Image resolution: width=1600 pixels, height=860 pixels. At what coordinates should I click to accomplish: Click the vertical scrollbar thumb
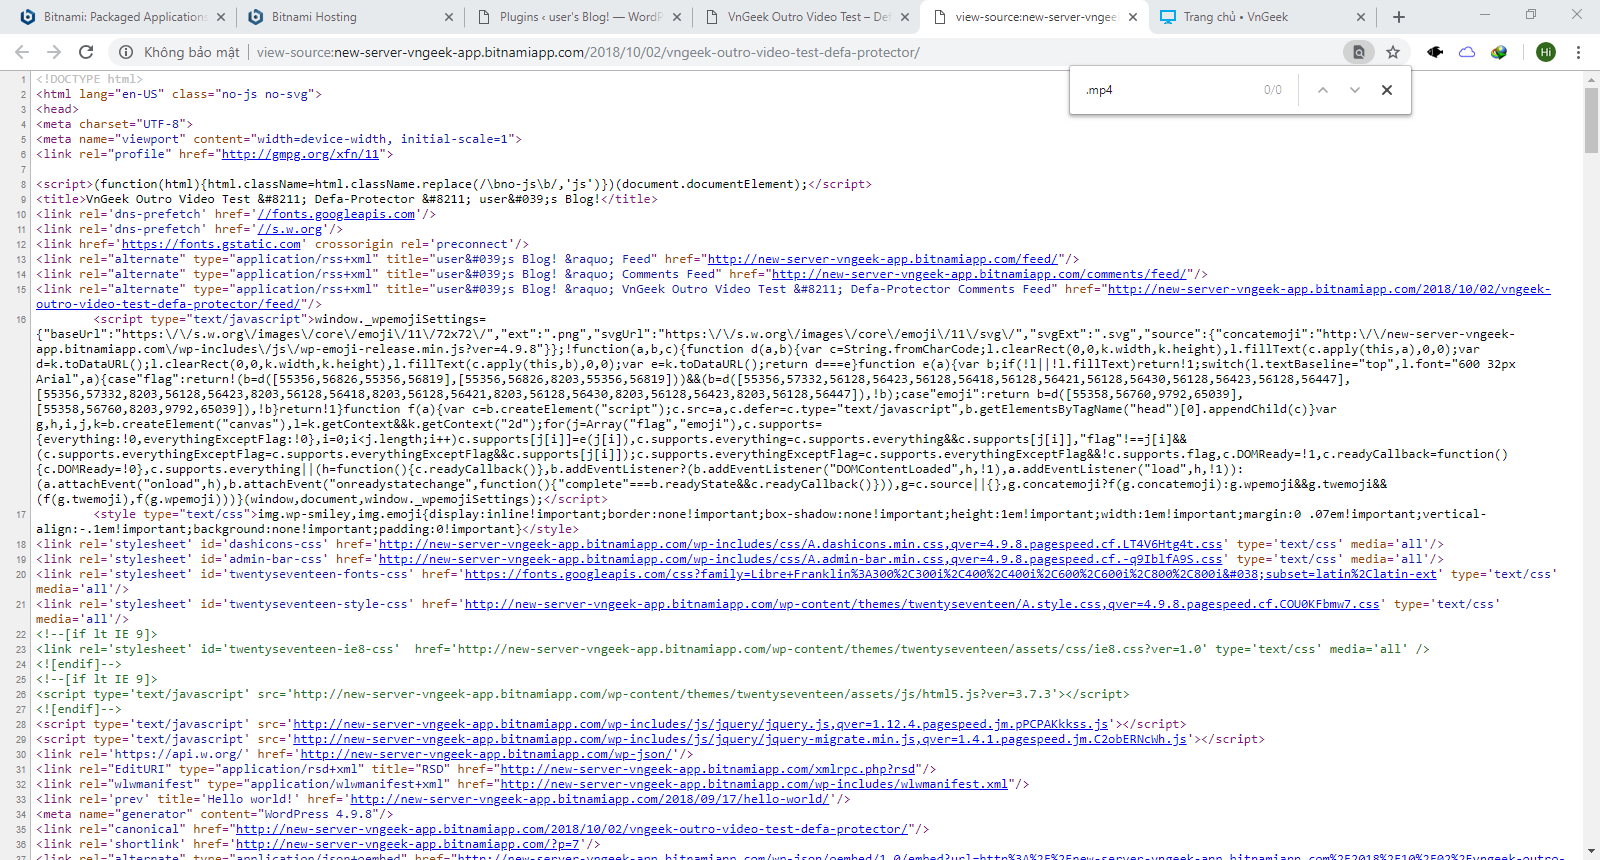point(1591,120)
